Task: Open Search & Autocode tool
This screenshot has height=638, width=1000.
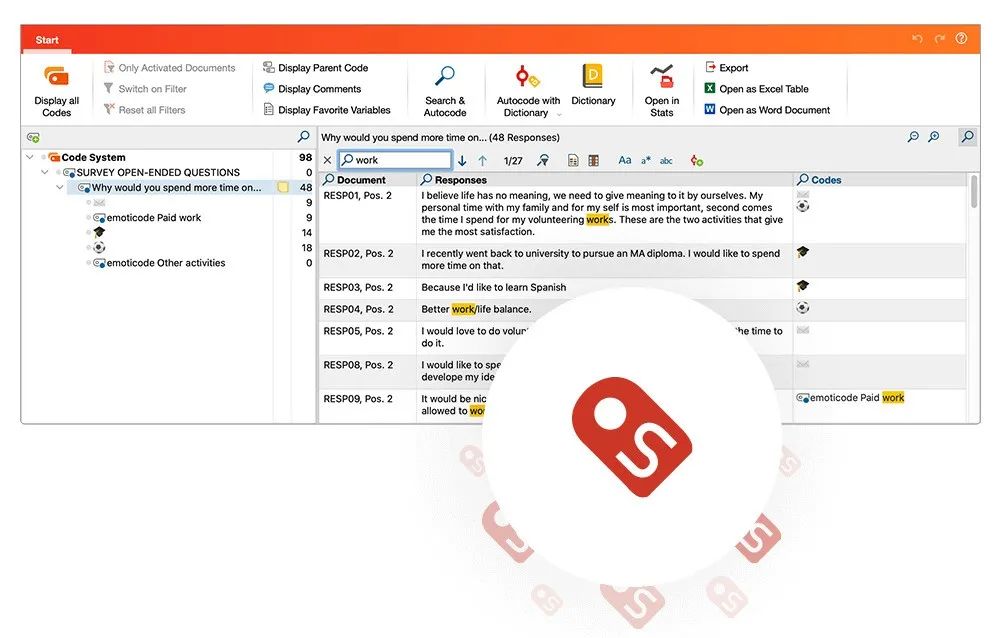Action: pos(445,90)
